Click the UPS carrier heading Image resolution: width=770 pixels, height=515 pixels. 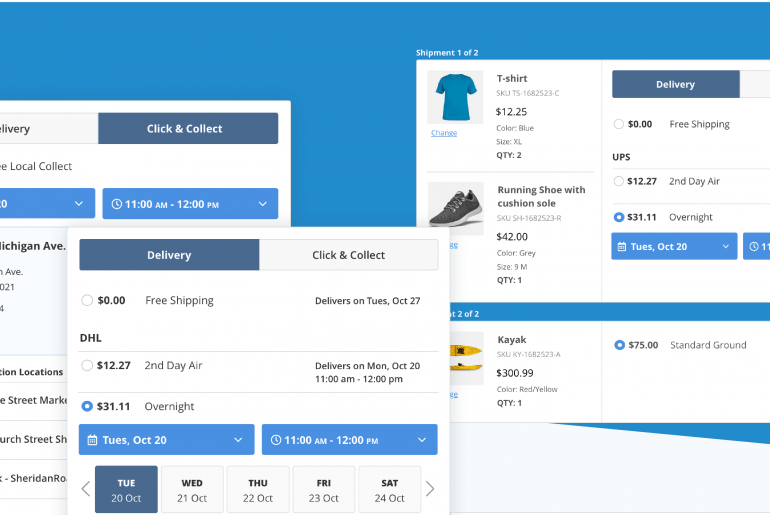[x=621, y=157]
